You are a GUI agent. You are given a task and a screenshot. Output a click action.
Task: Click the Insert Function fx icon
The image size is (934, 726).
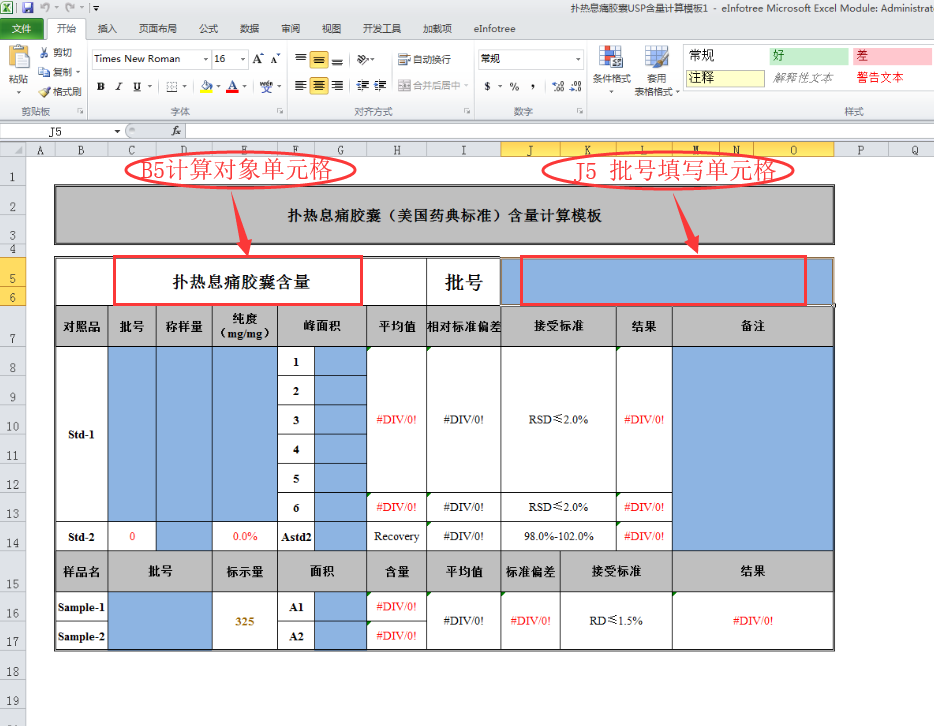click(176, 131)
